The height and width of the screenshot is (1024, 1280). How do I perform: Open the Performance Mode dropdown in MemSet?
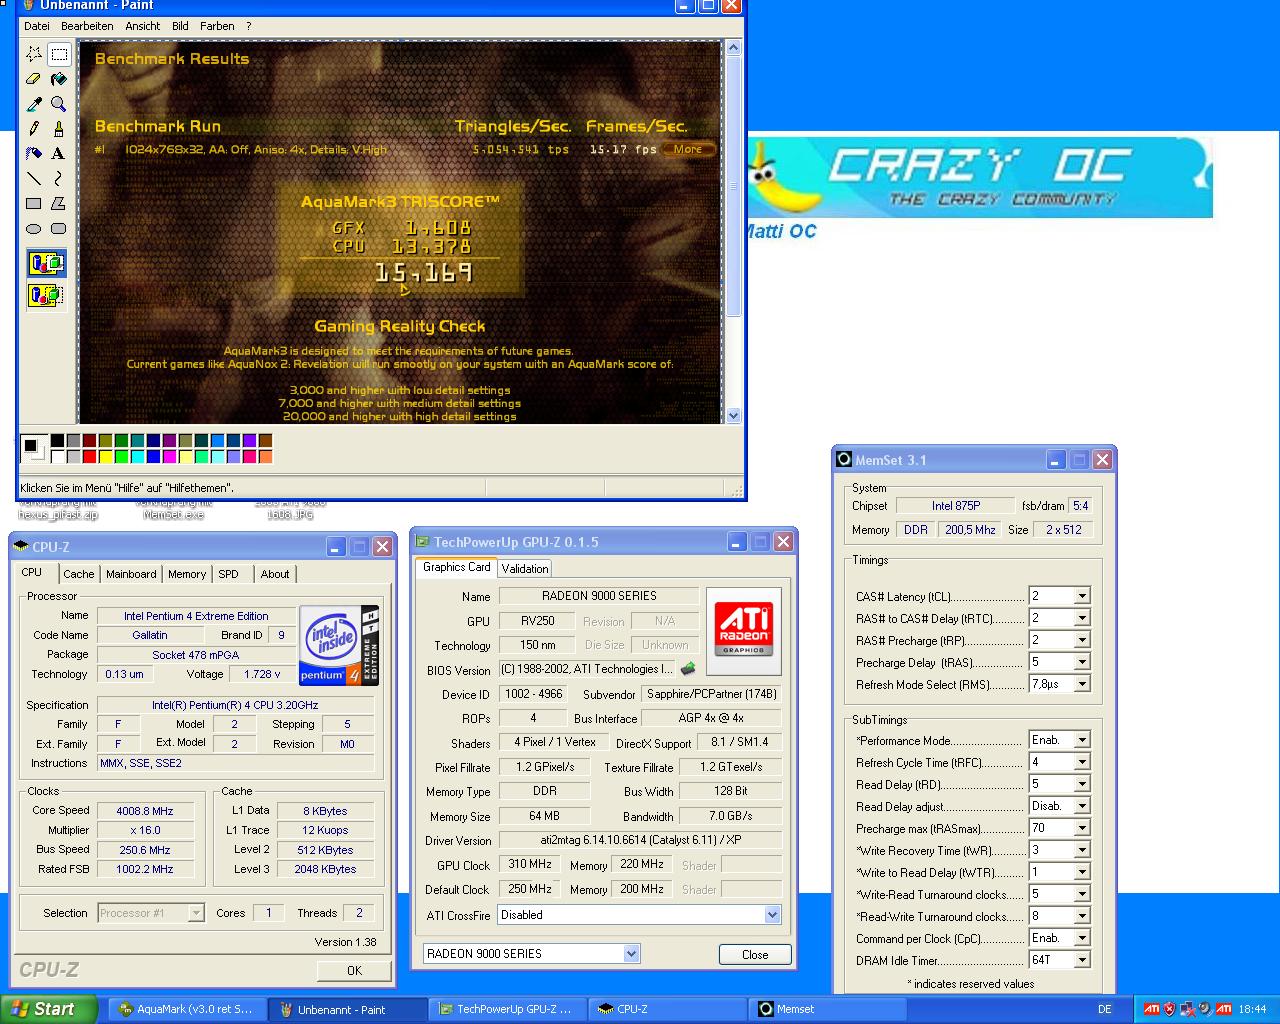tap(1081, 740)
